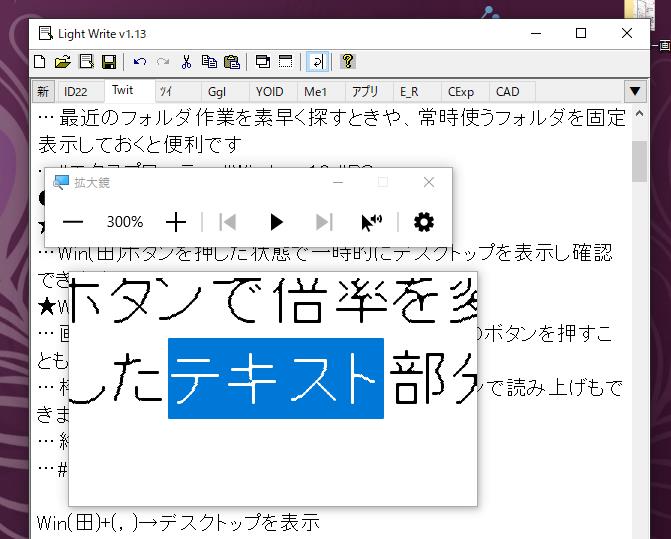Save with the floppy disk icon
The width and height of the screenshot is (671, 539).
coord(109,62)
